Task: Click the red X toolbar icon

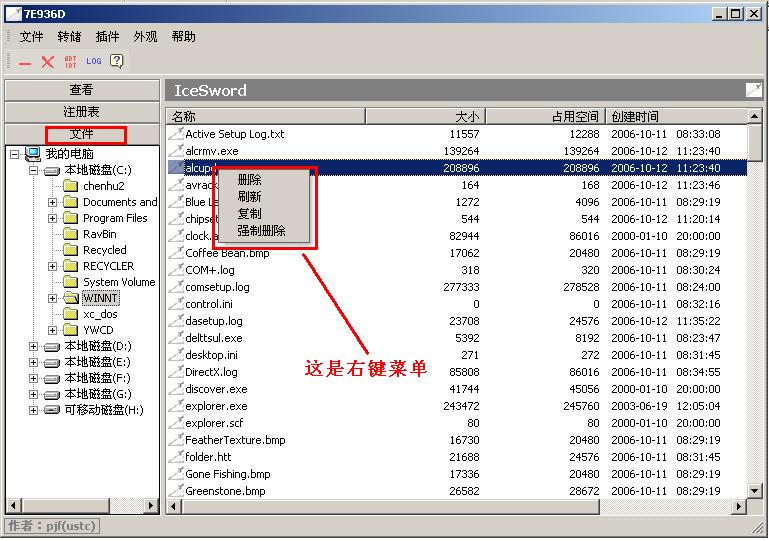Action: (x=48, y=62)
